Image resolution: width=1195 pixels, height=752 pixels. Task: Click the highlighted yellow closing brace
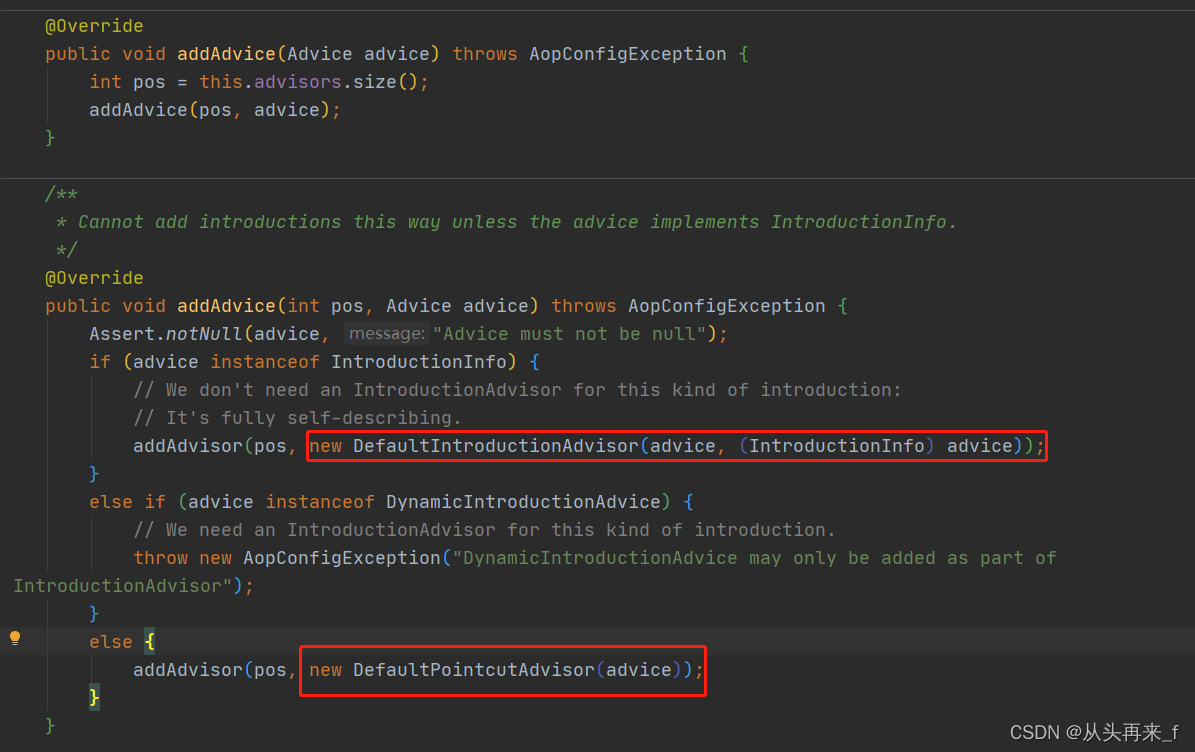93,697
